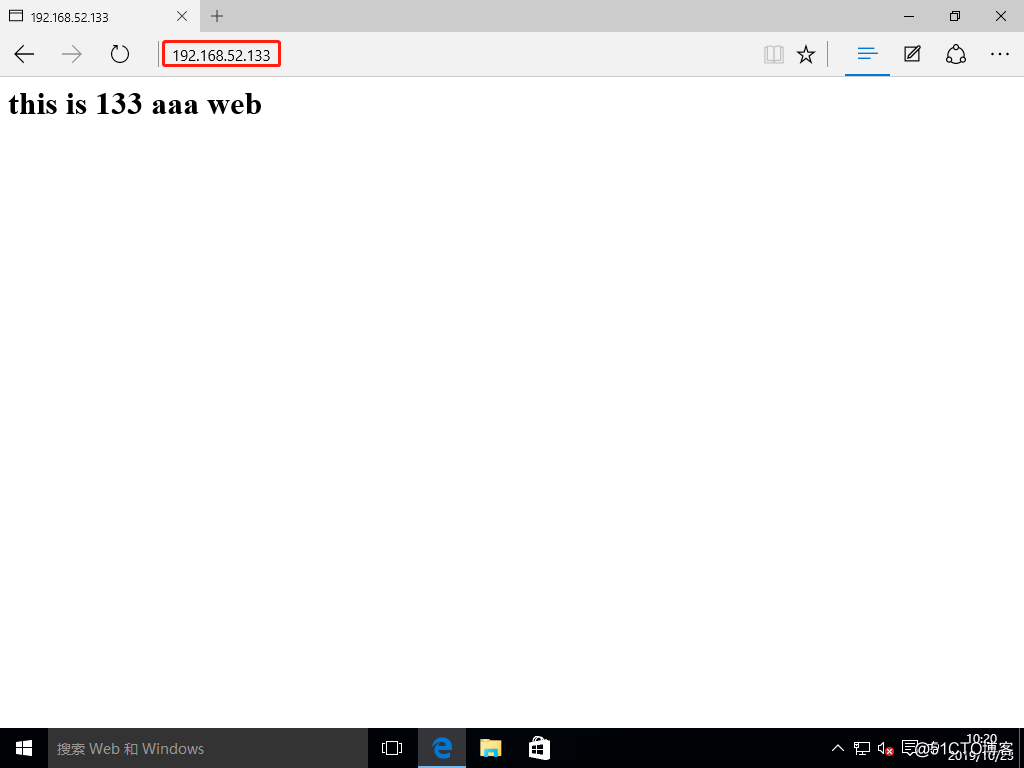Make a web note with pen icon
The image size is (1024, 768).
coord(912,54)
